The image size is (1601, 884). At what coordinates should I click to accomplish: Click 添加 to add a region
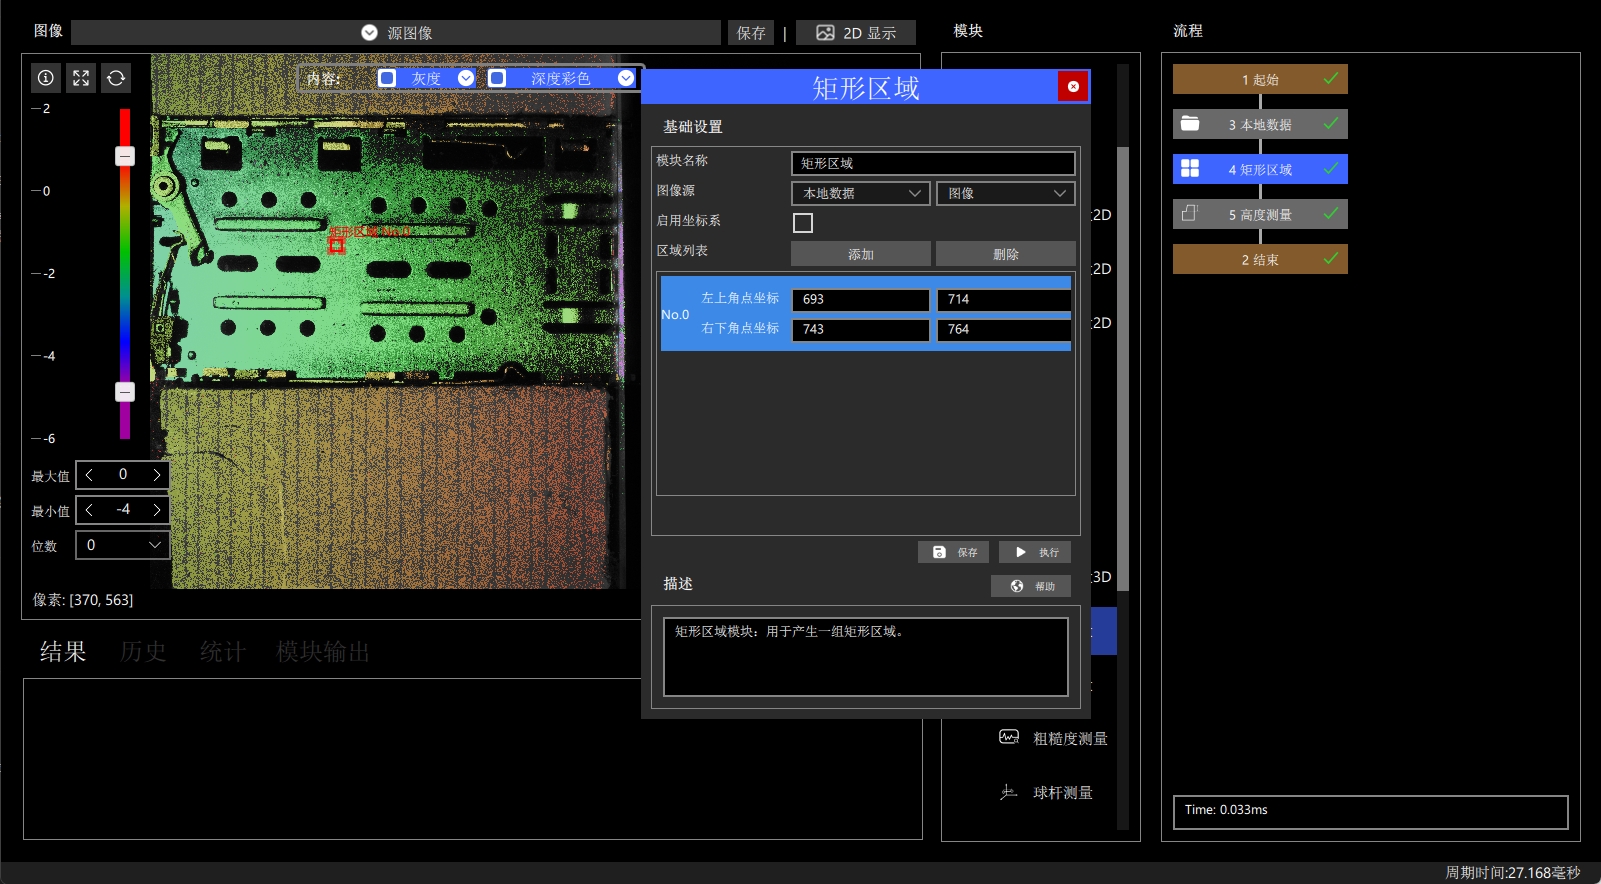pos(861,254)
